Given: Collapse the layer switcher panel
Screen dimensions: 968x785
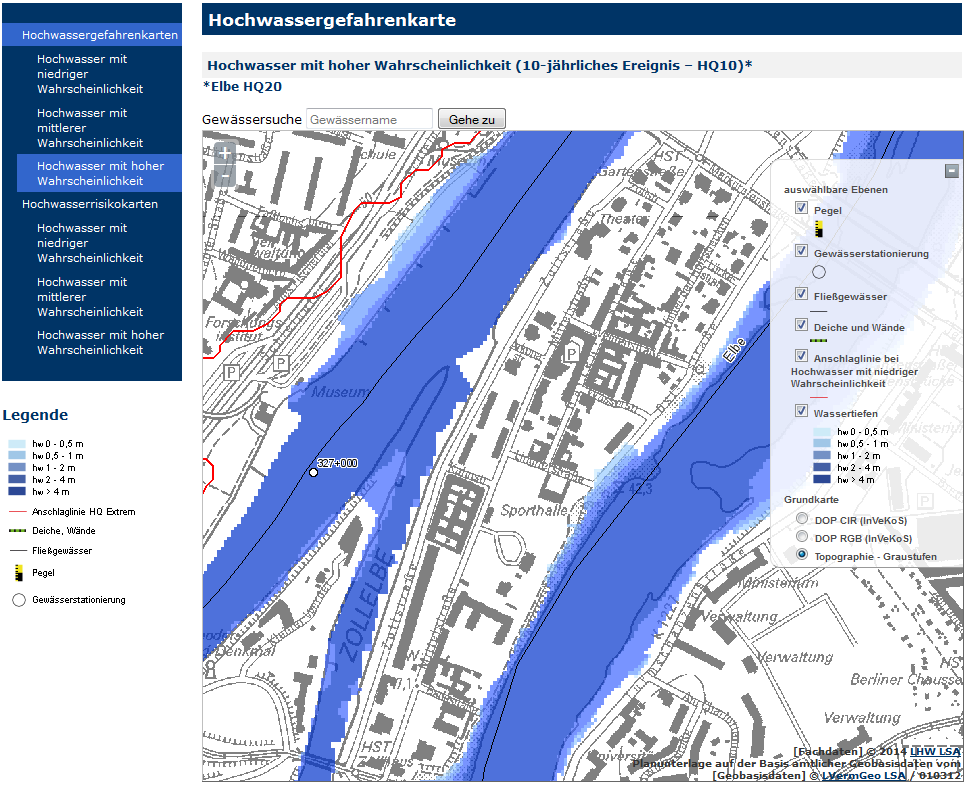Looking at the screenshot, I should tap(952, 171).
